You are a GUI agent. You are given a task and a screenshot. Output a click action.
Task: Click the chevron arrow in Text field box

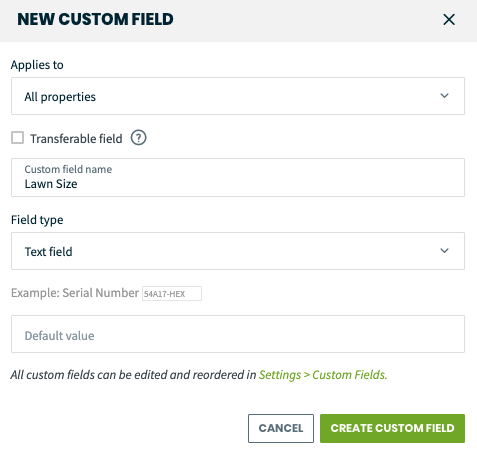444,251
